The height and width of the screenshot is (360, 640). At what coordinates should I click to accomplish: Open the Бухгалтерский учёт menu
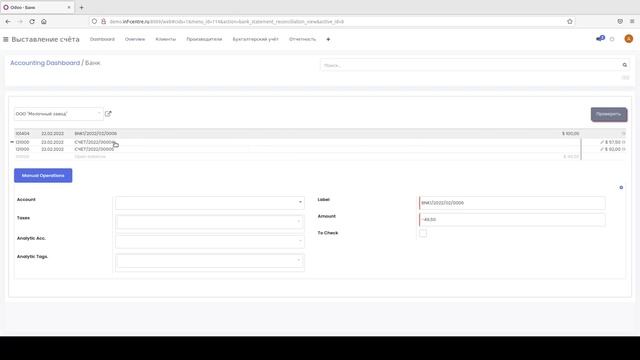click(256, 39)
